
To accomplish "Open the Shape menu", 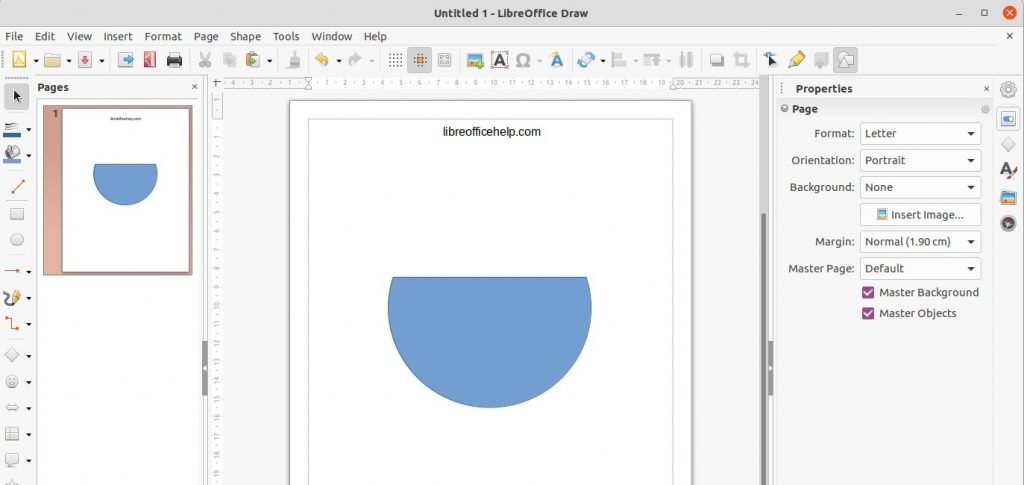I will coord(246,37).
